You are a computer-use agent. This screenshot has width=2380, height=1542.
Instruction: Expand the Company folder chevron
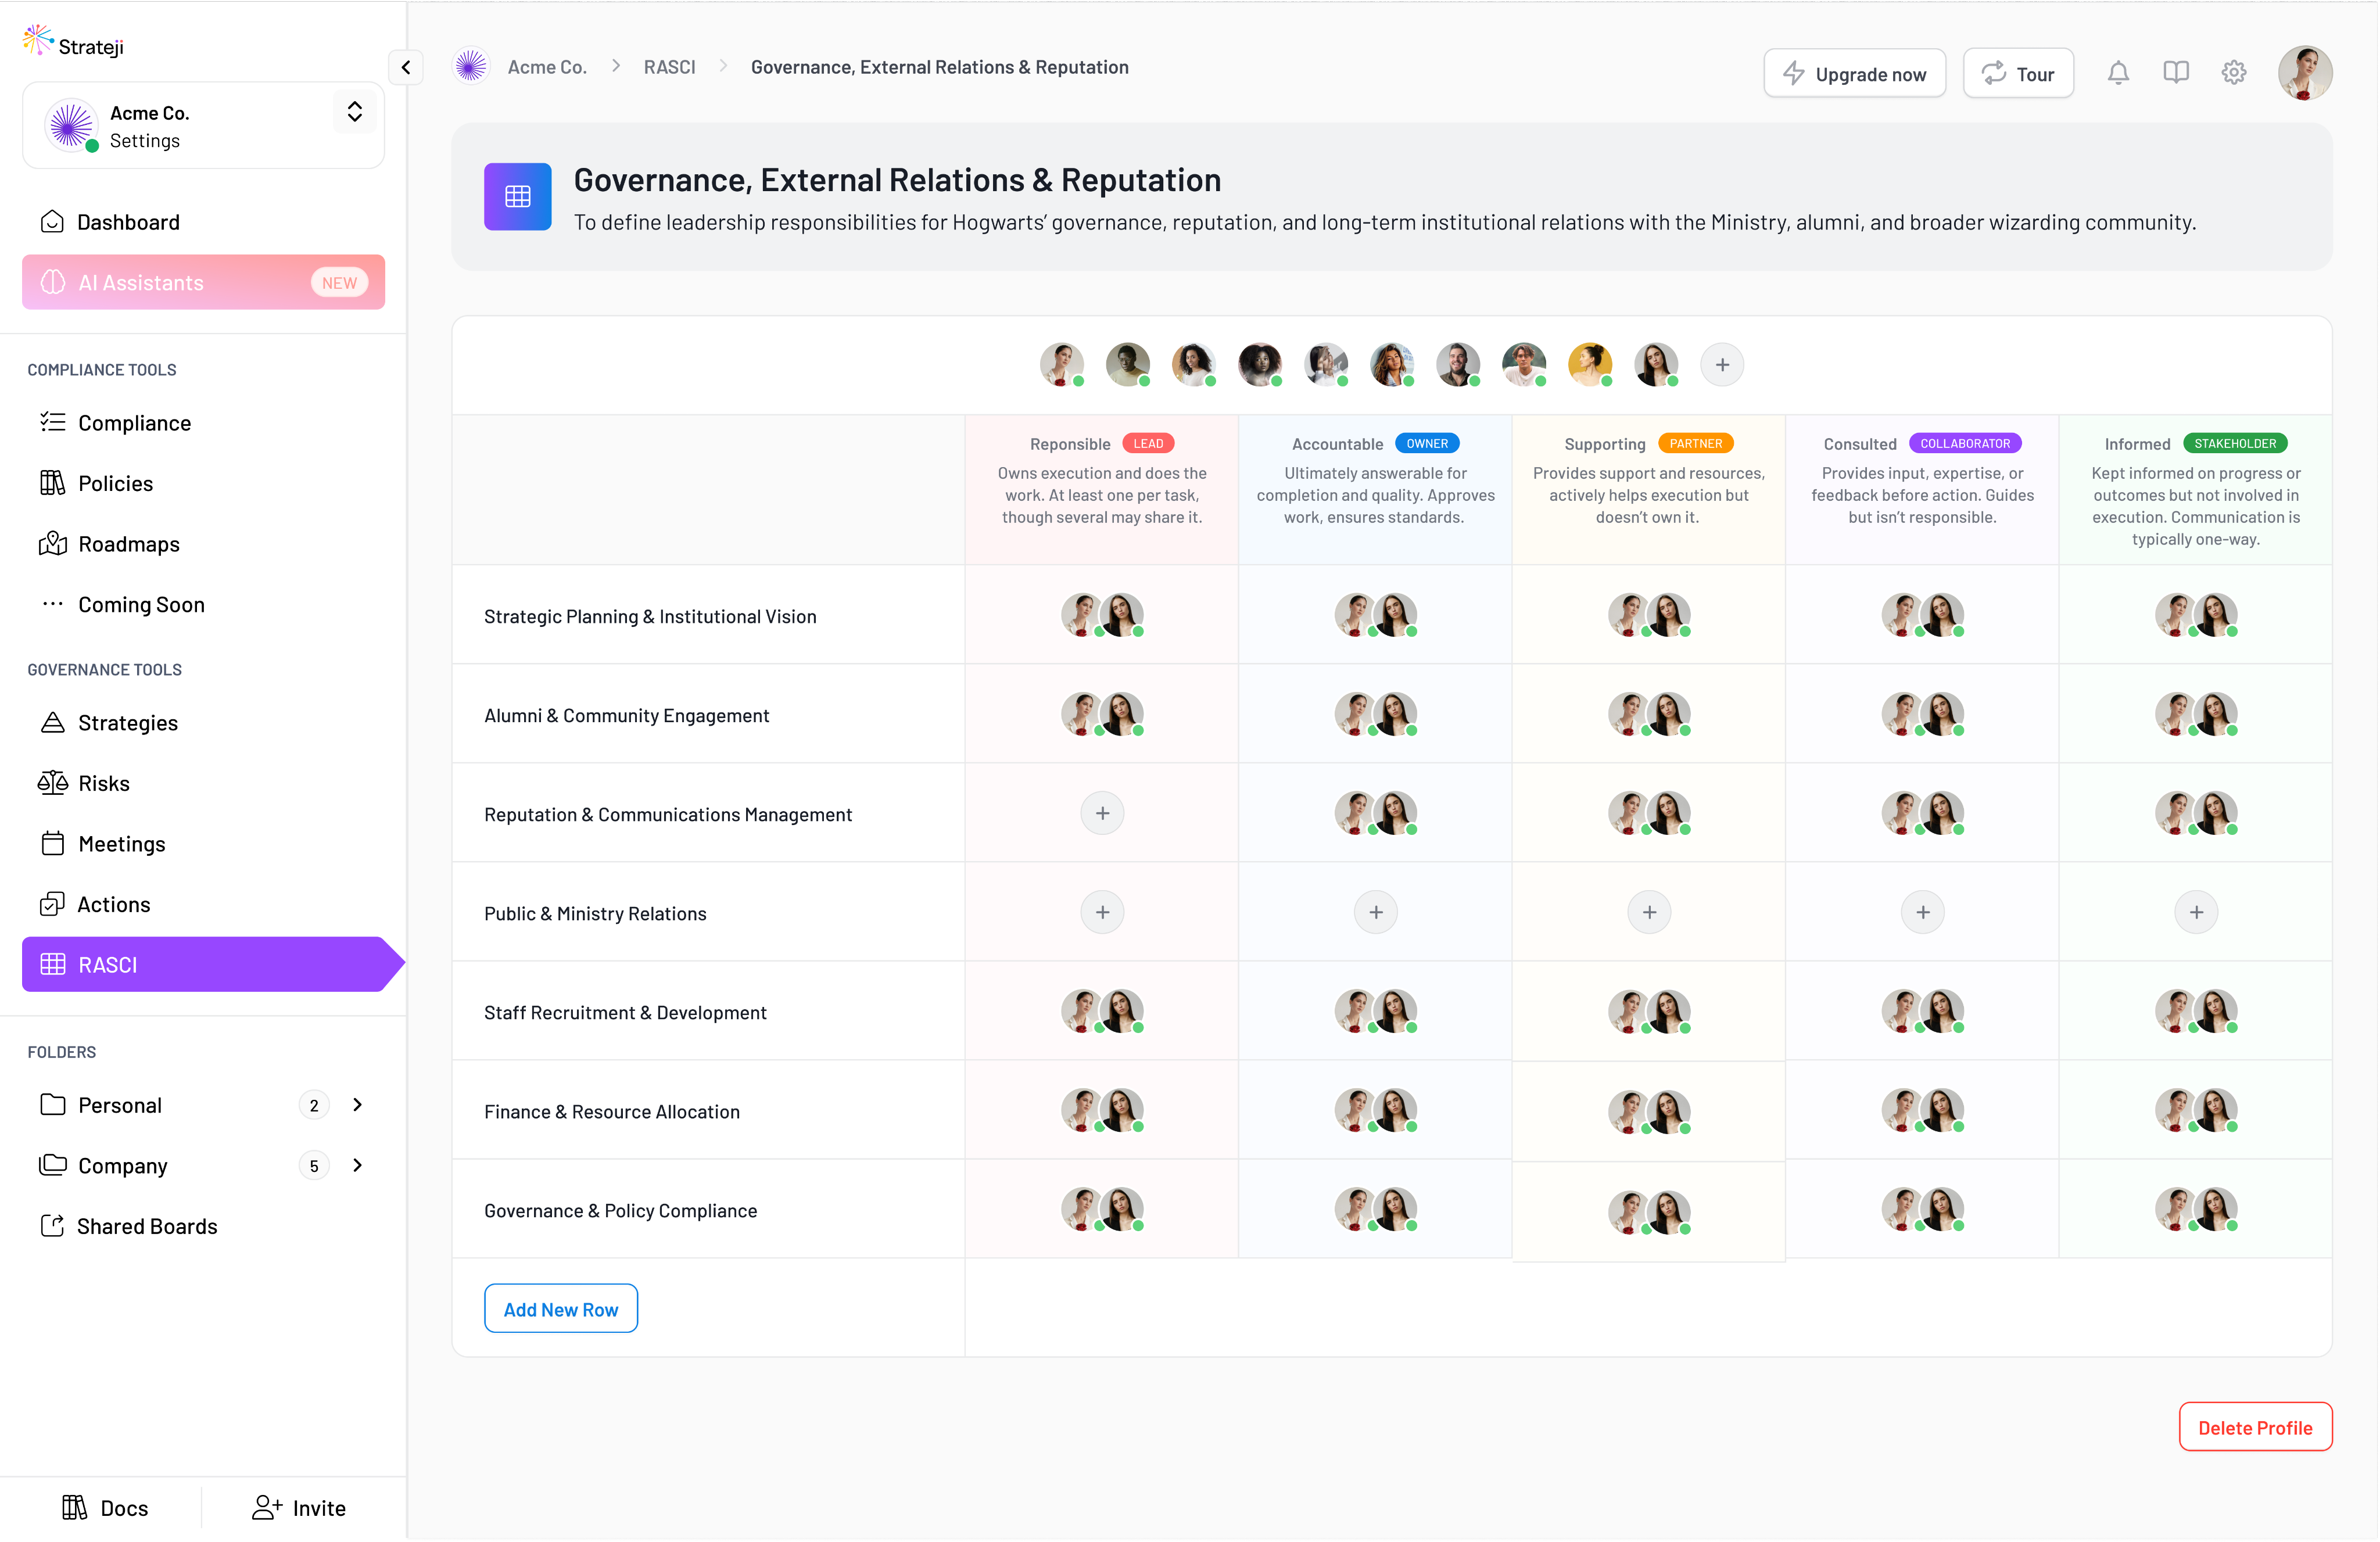tap(358, 1166)
